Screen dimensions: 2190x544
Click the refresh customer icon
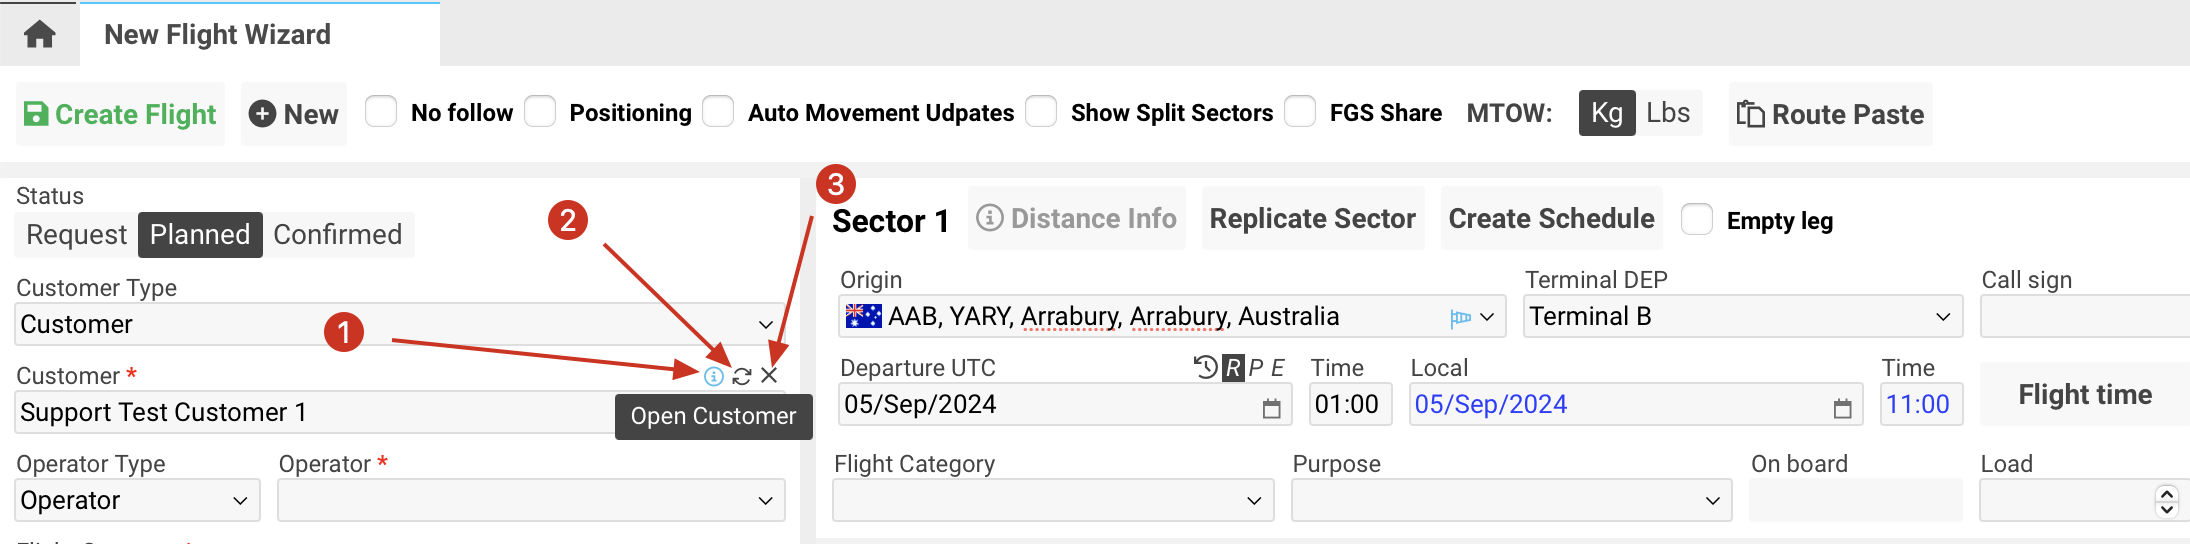point(742,376)
